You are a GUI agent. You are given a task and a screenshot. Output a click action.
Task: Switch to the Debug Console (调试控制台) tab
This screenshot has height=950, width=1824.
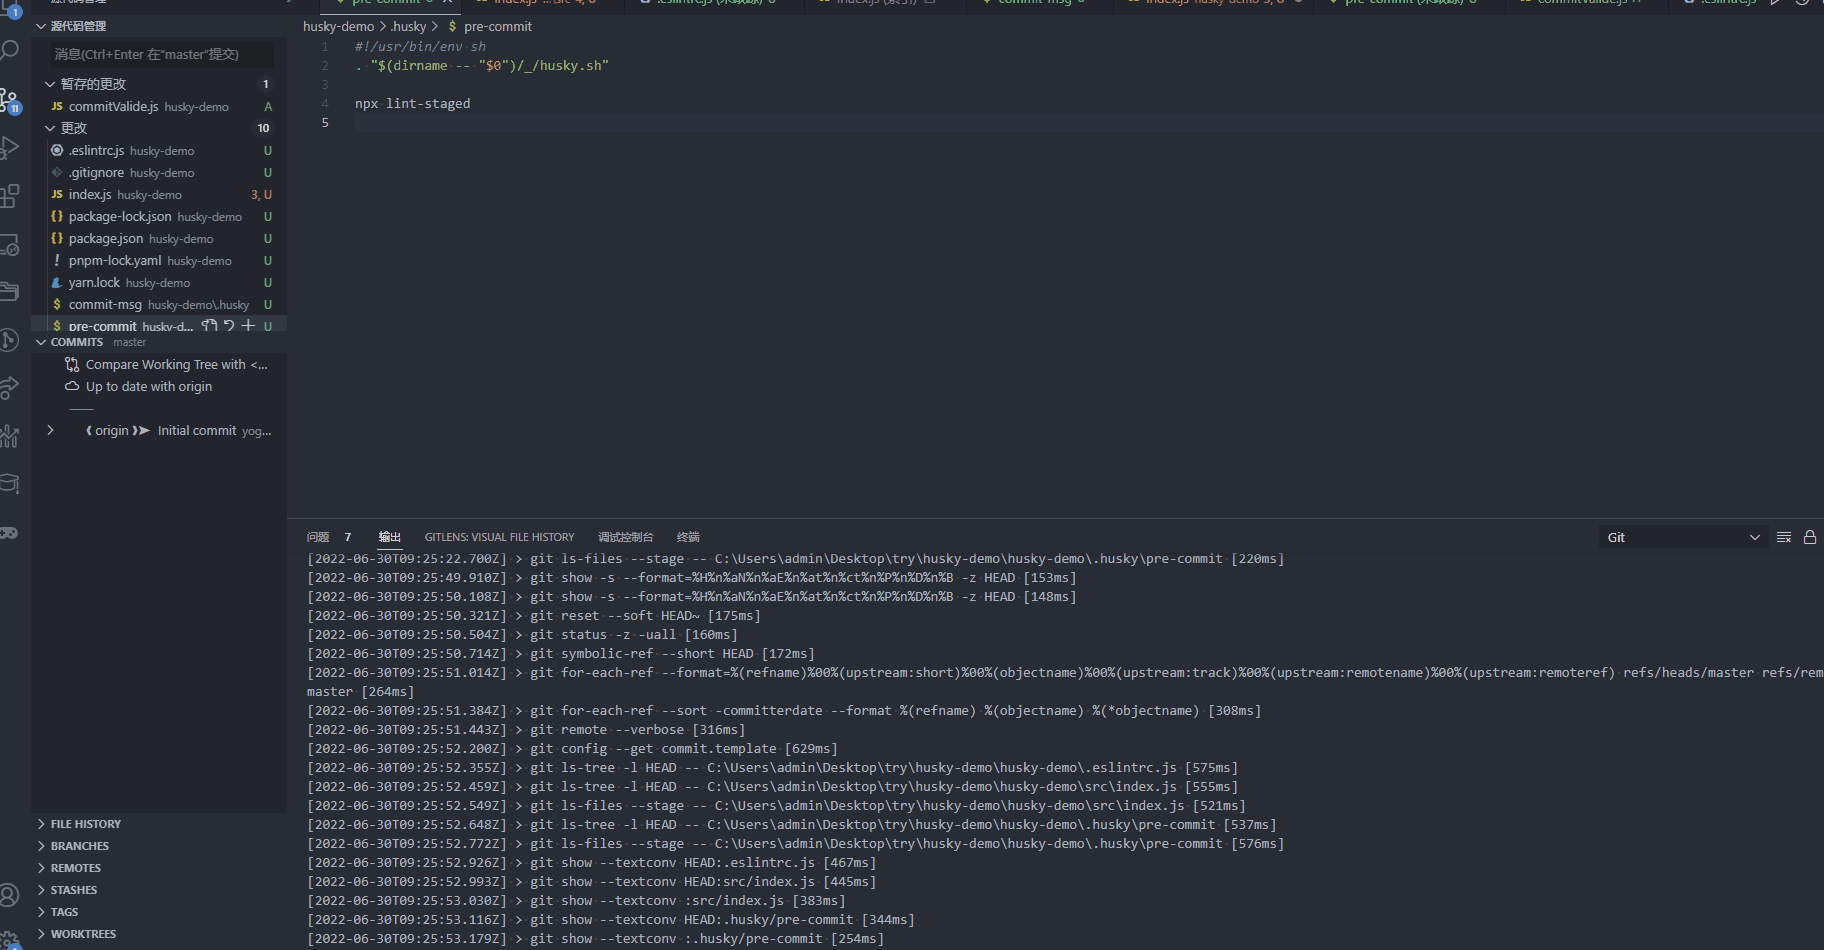pos(625,537)
